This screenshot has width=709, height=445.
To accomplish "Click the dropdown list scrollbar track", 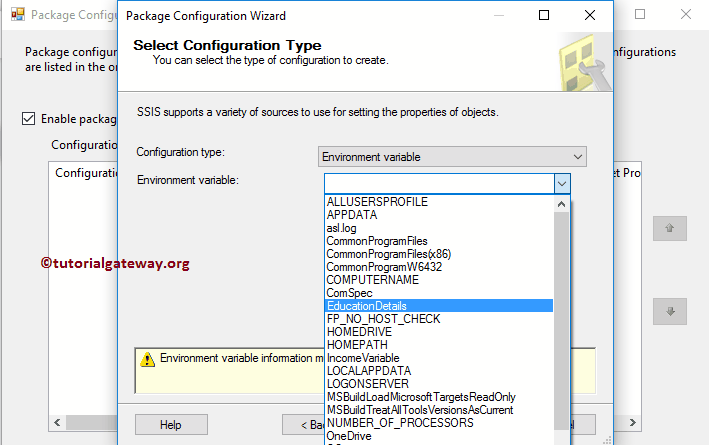I will click(x=561, y=321).
